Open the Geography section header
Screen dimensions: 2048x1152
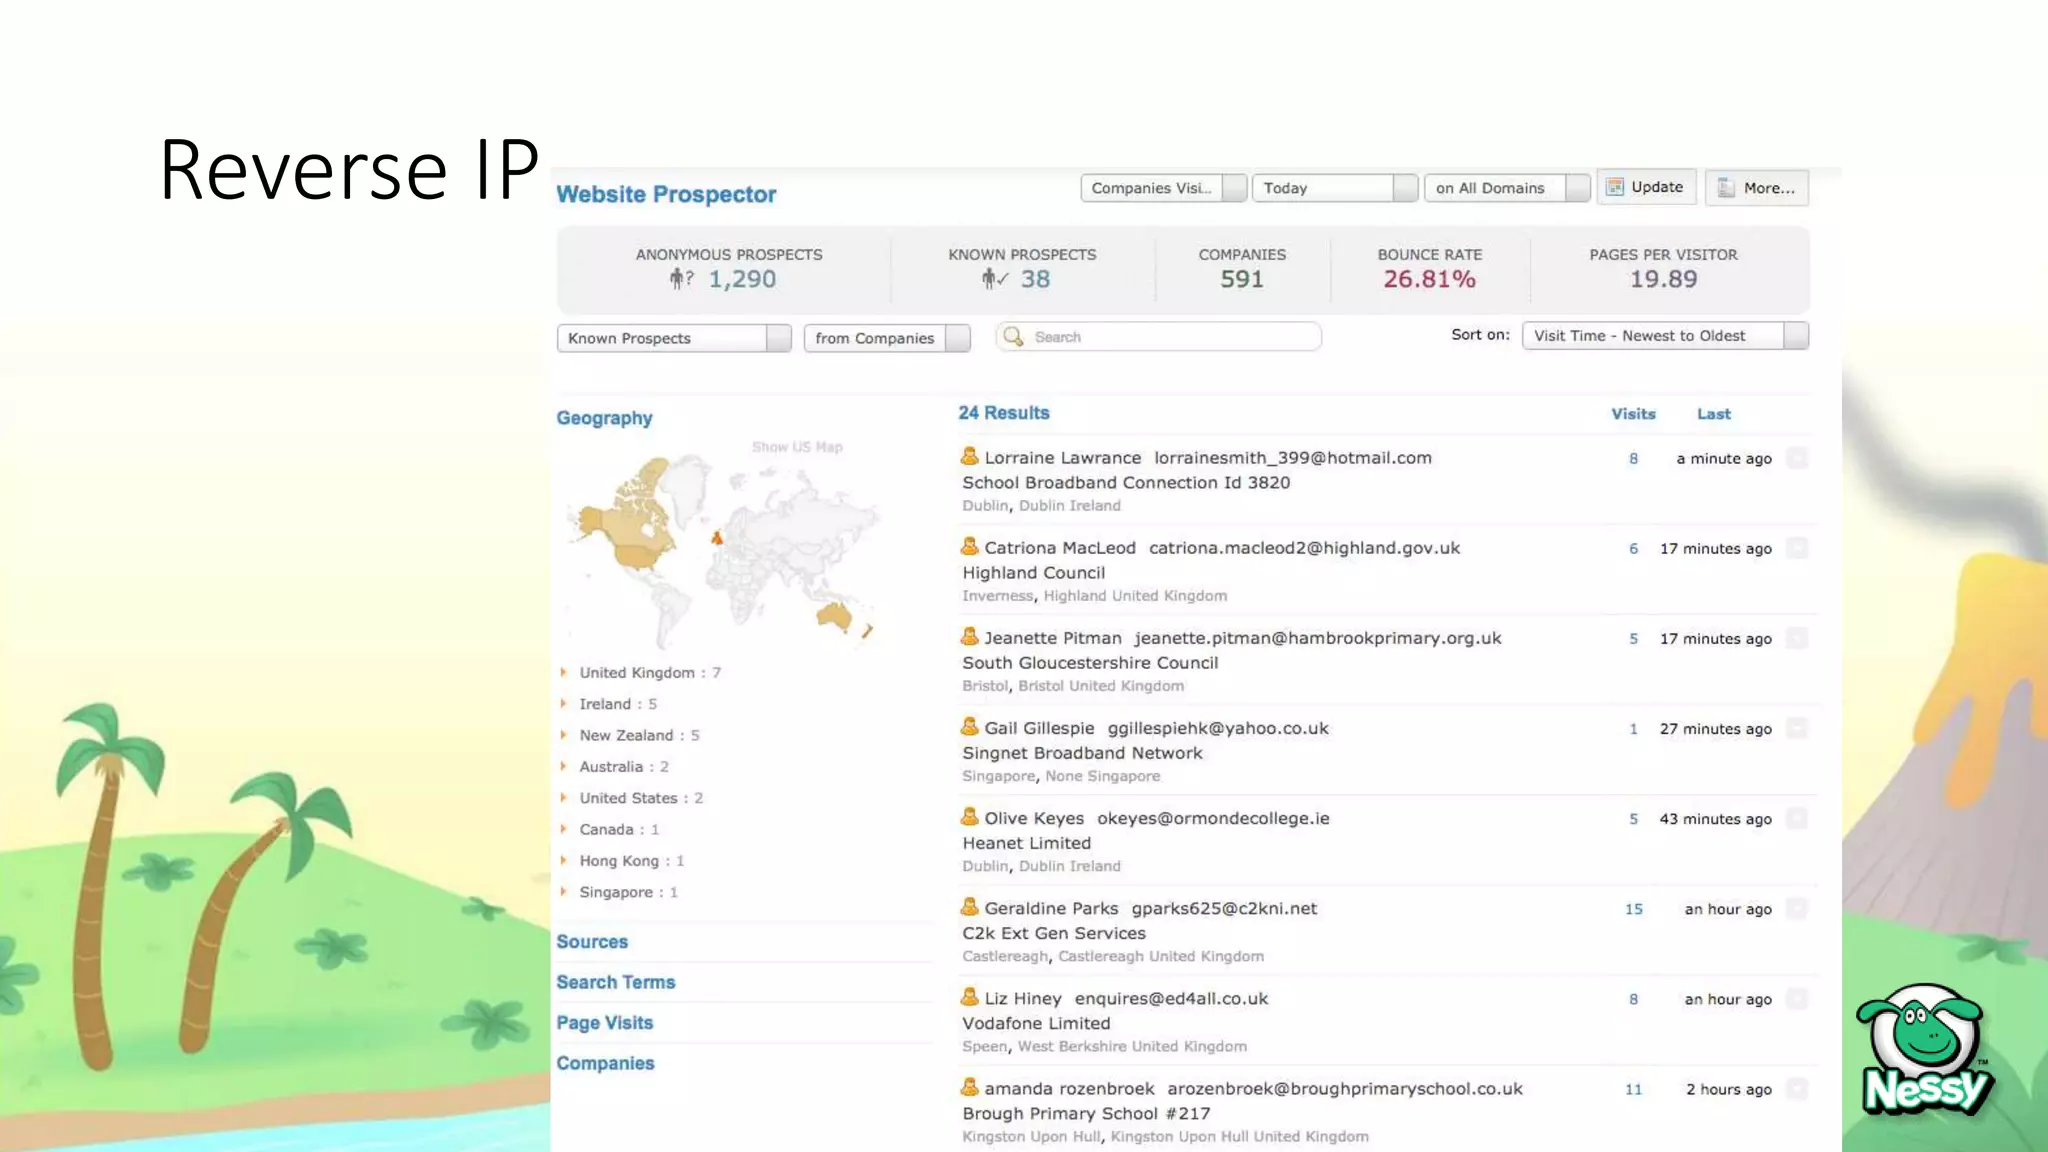click(x=604, y=418)
